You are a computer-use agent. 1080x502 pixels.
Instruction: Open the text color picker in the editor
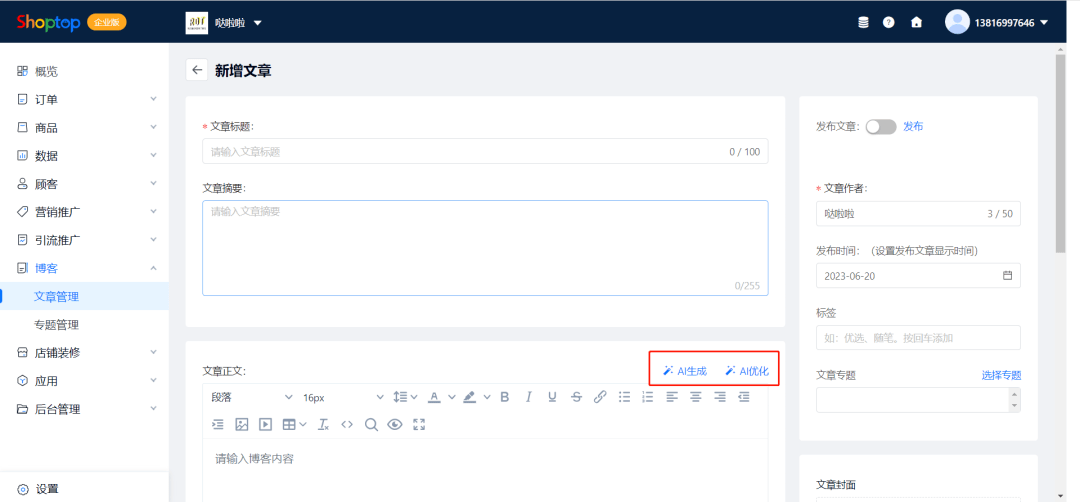coord(436,397)
